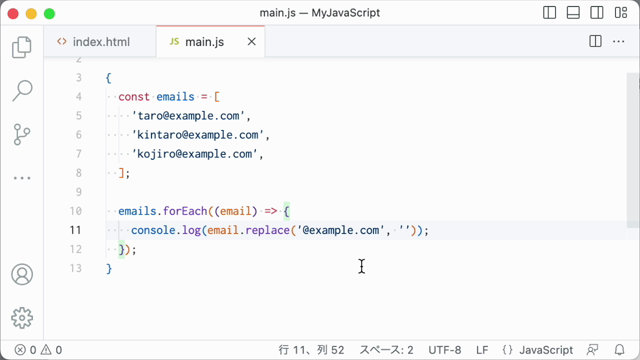Open the Manage gear settings icon
The height and width of the screenshot is (360, 640).
tap(22, 318)
